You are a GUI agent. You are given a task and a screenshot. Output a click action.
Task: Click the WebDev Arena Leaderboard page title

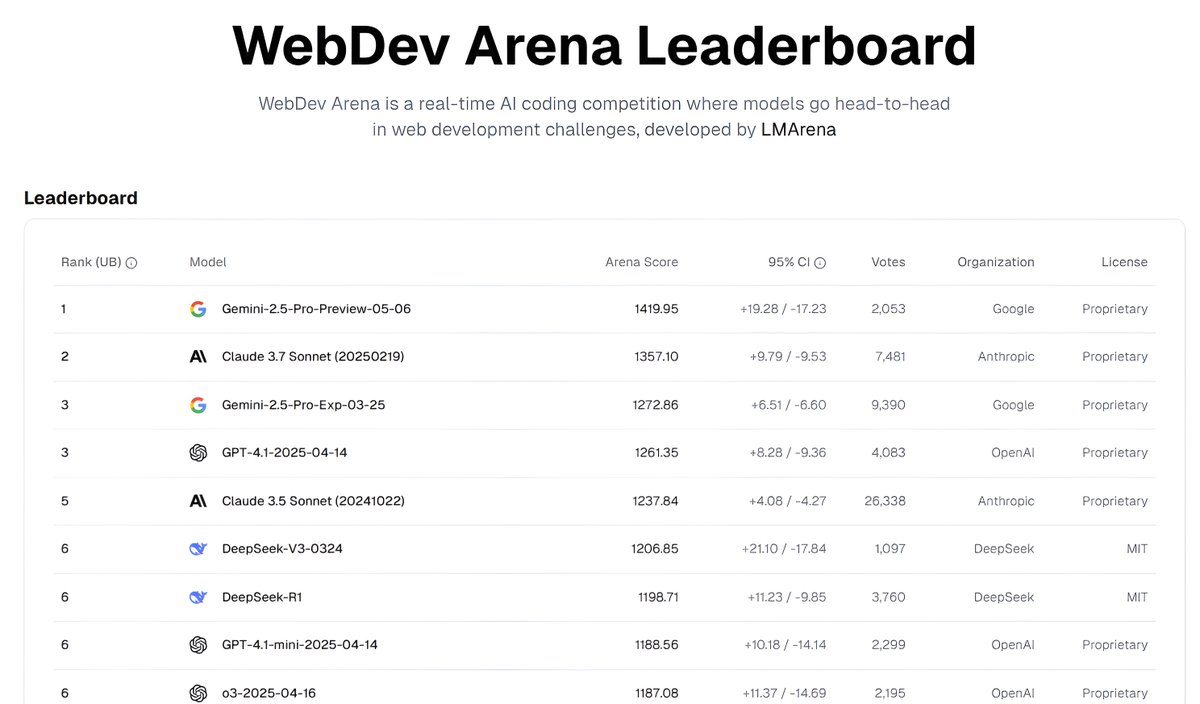604,45
